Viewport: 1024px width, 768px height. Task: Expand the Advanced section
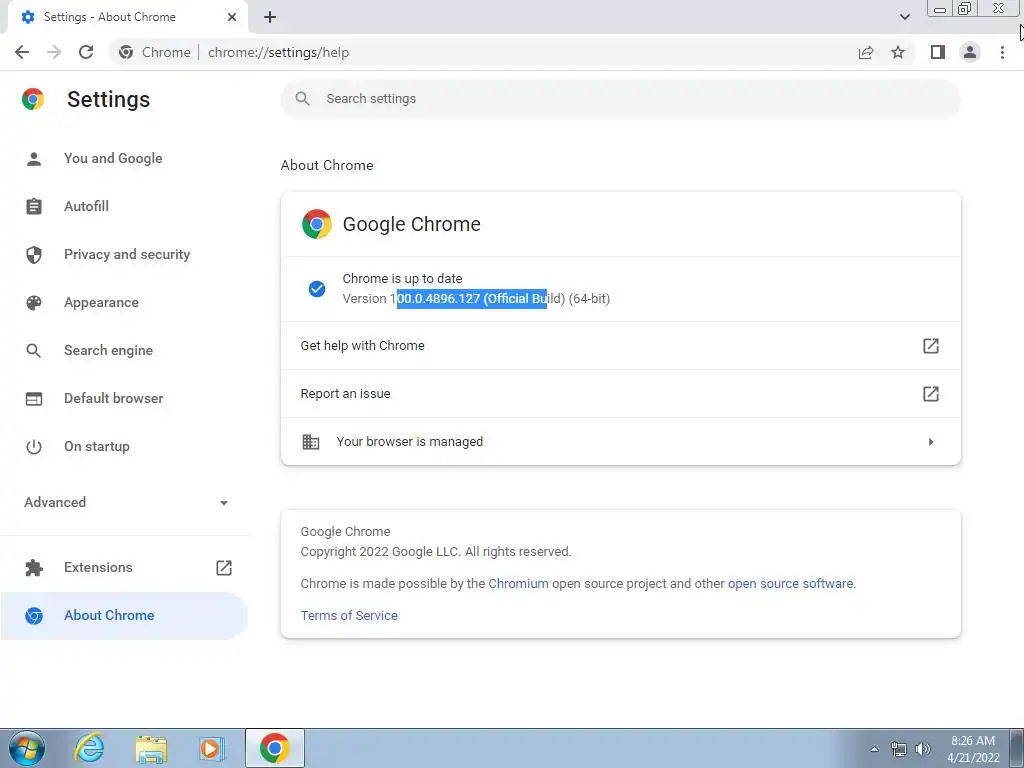tap(126, 502)
